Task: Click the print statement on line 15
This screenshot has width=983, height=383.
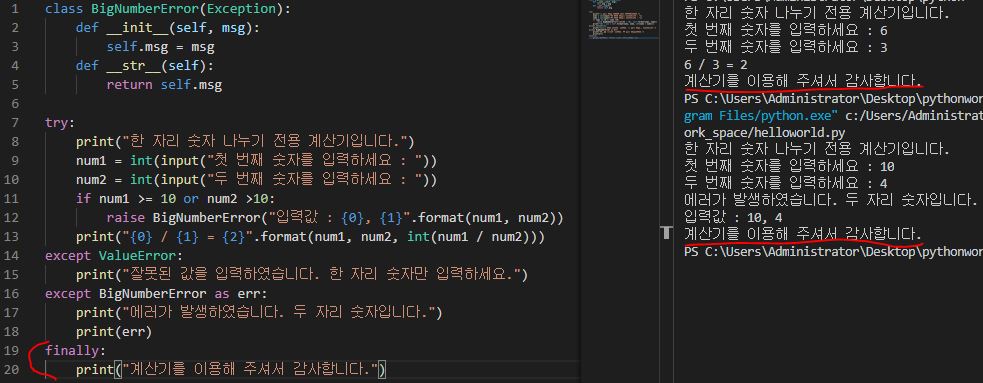Action: 302,275
